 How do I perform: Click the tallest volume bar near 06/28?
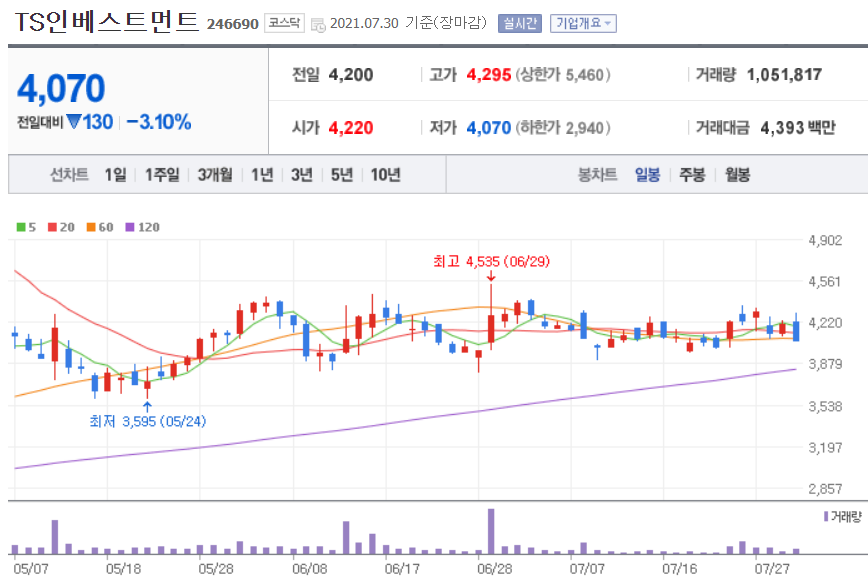coord(491,532)
